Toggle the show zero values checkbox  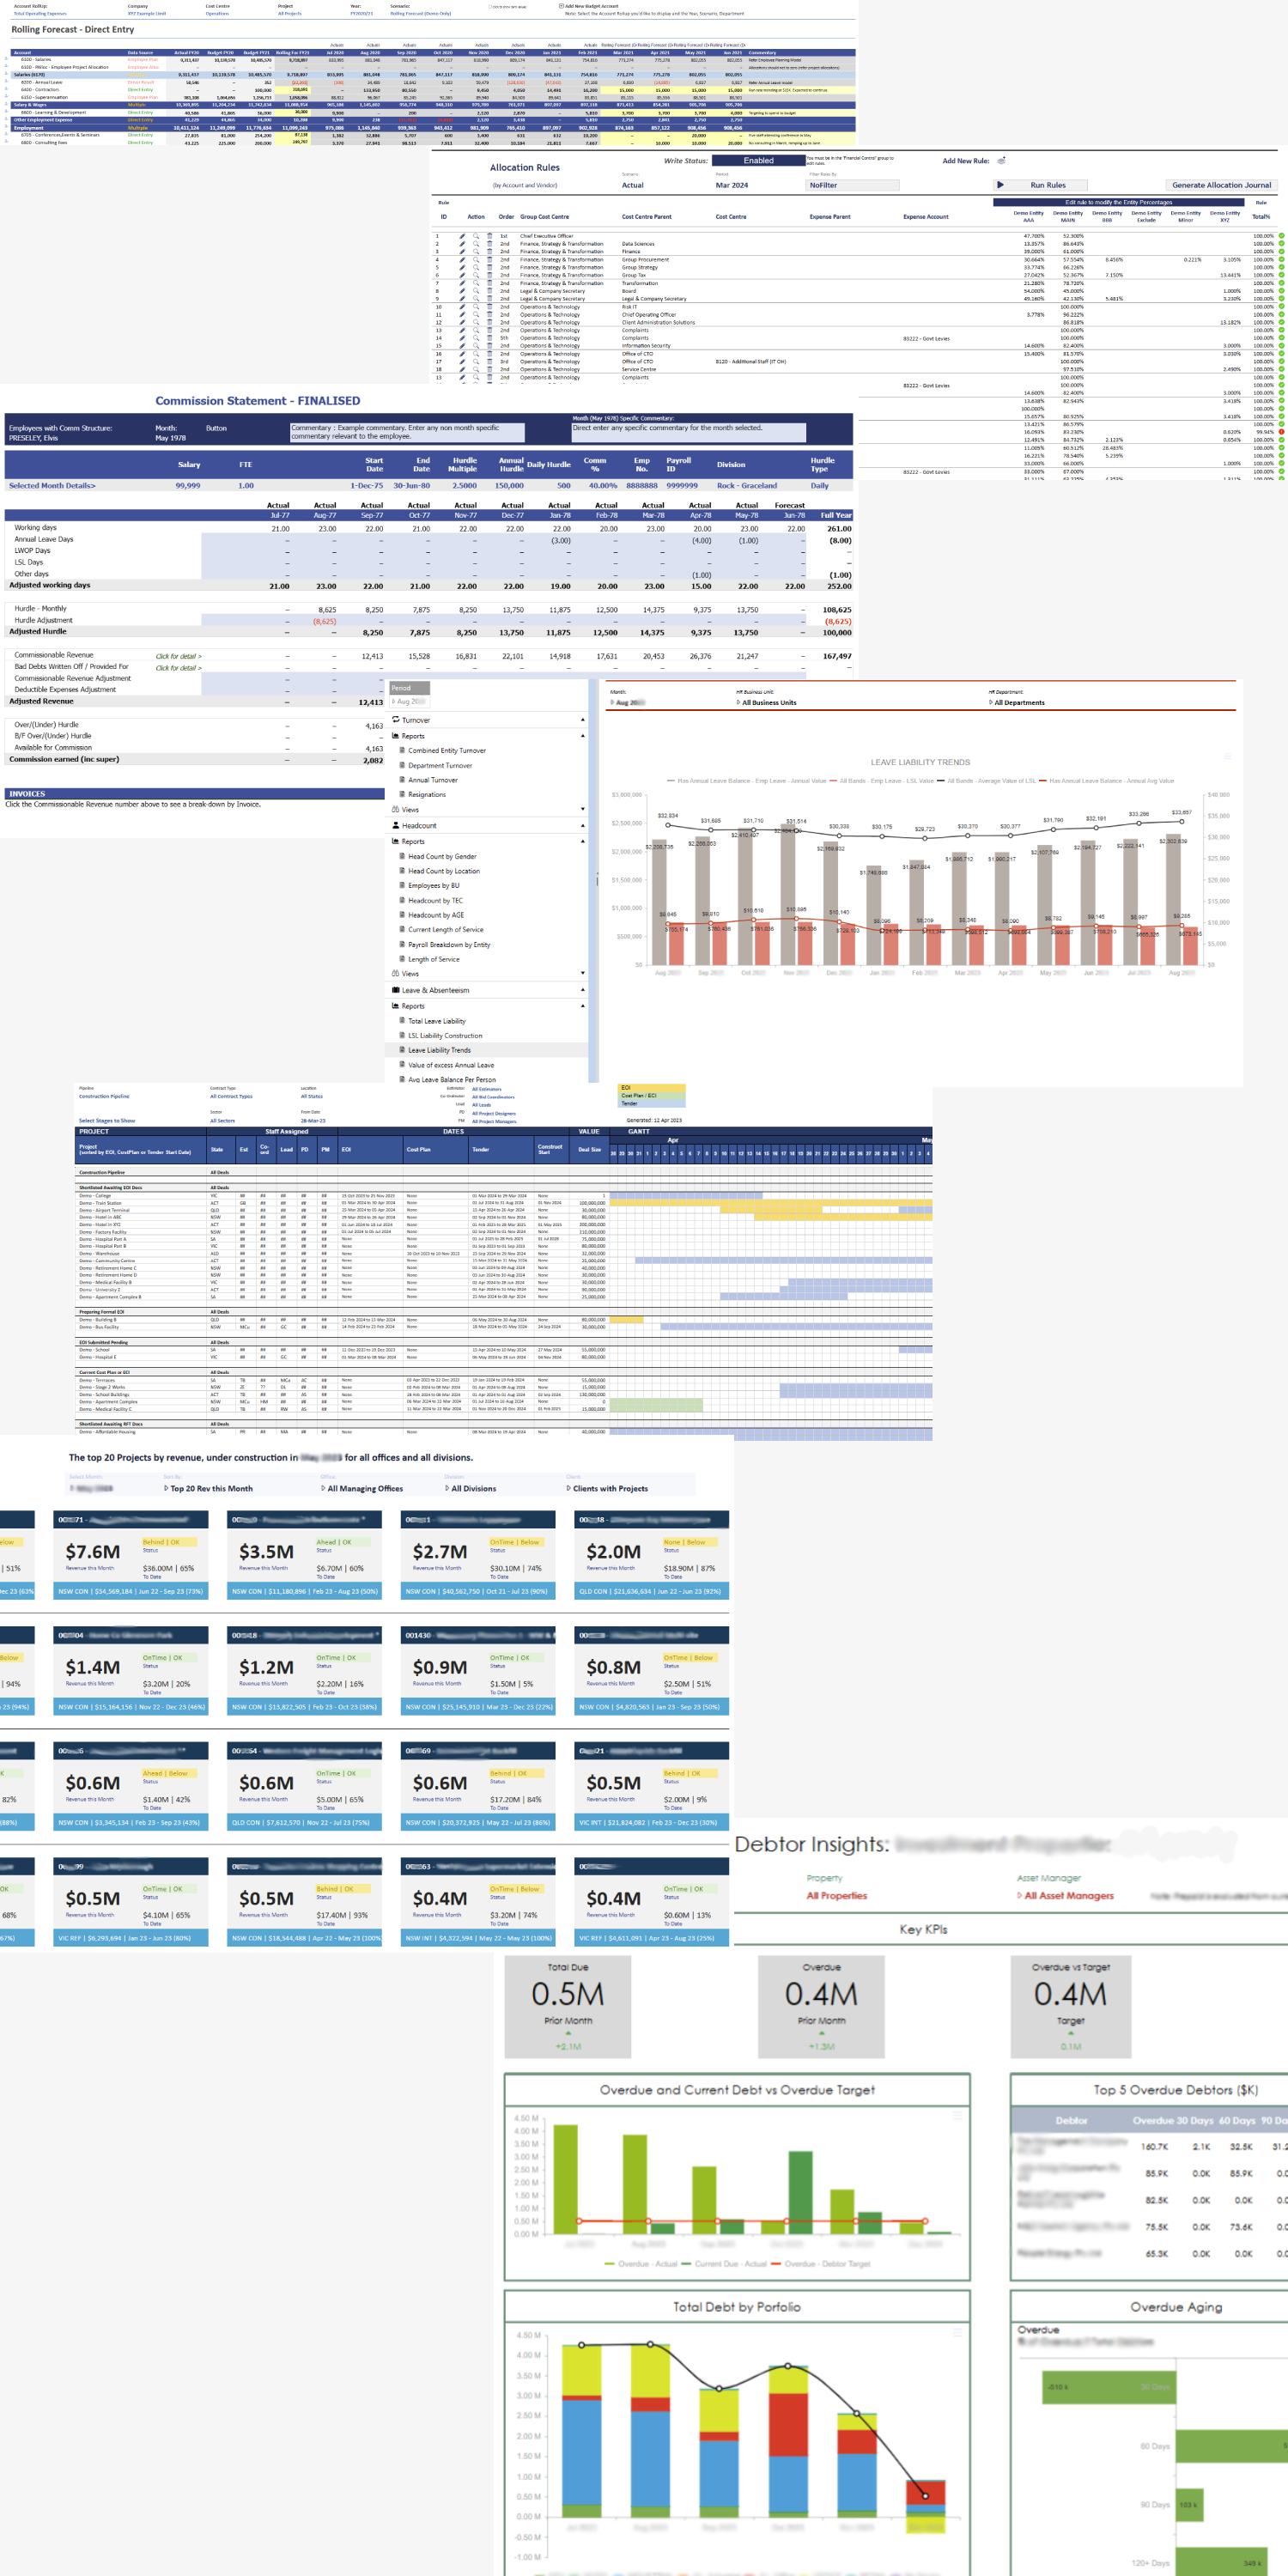click(x=490, y=6)
